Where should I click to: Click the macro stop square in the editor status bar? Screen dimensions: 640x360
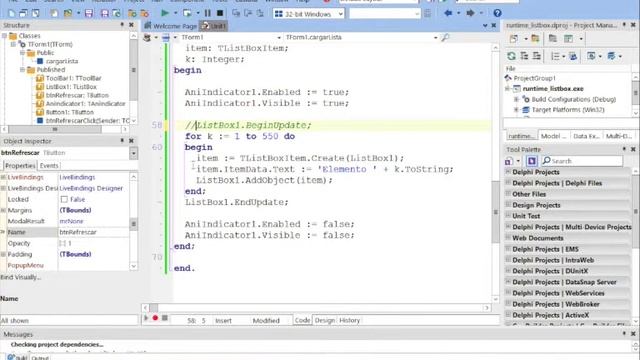164,318
